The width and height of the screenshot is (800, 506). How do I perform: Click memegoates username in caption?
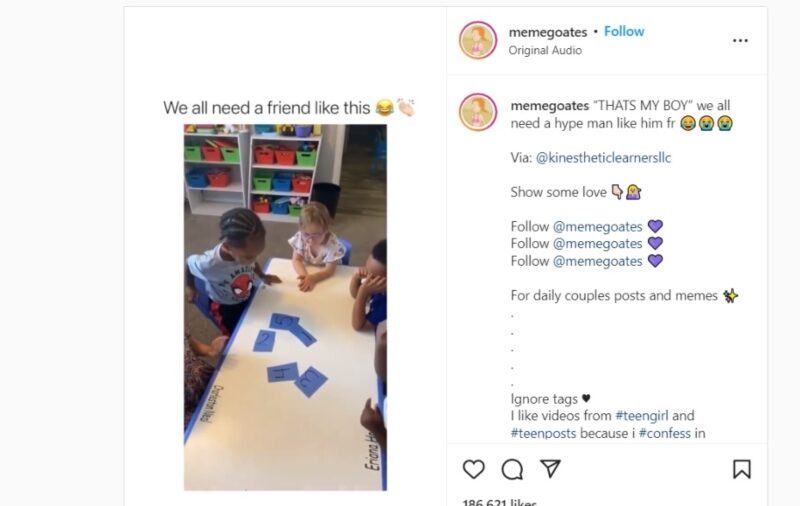[547, 104]
